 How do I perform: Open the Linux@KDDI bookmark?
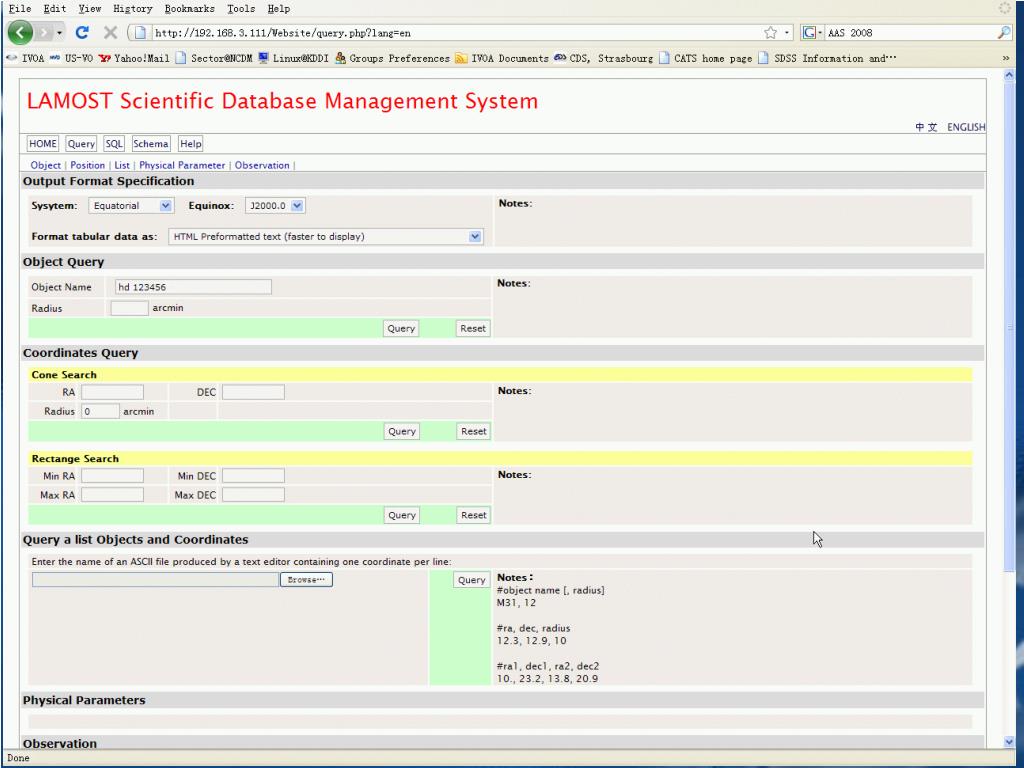tap(293, 58)
